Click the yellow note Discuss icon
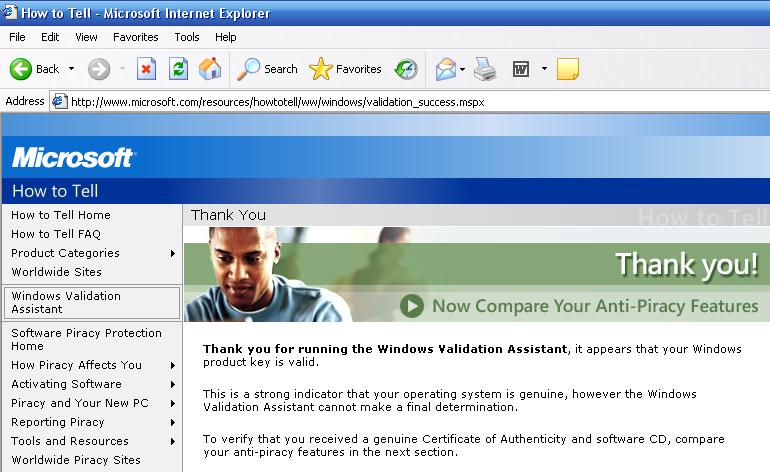770x472 pixels. coord(568,69)
